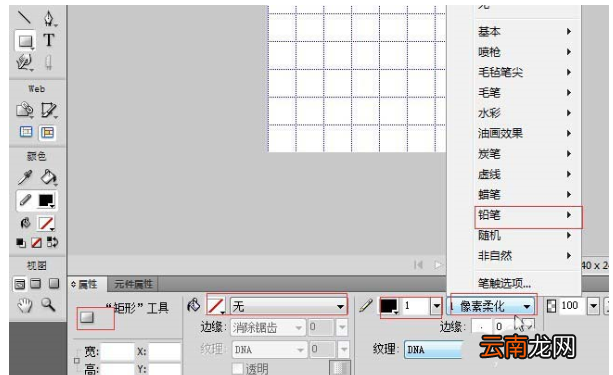613x375 pixels.
Task: Click the fill color swatch in properties
Action: [x=216, y=306]
